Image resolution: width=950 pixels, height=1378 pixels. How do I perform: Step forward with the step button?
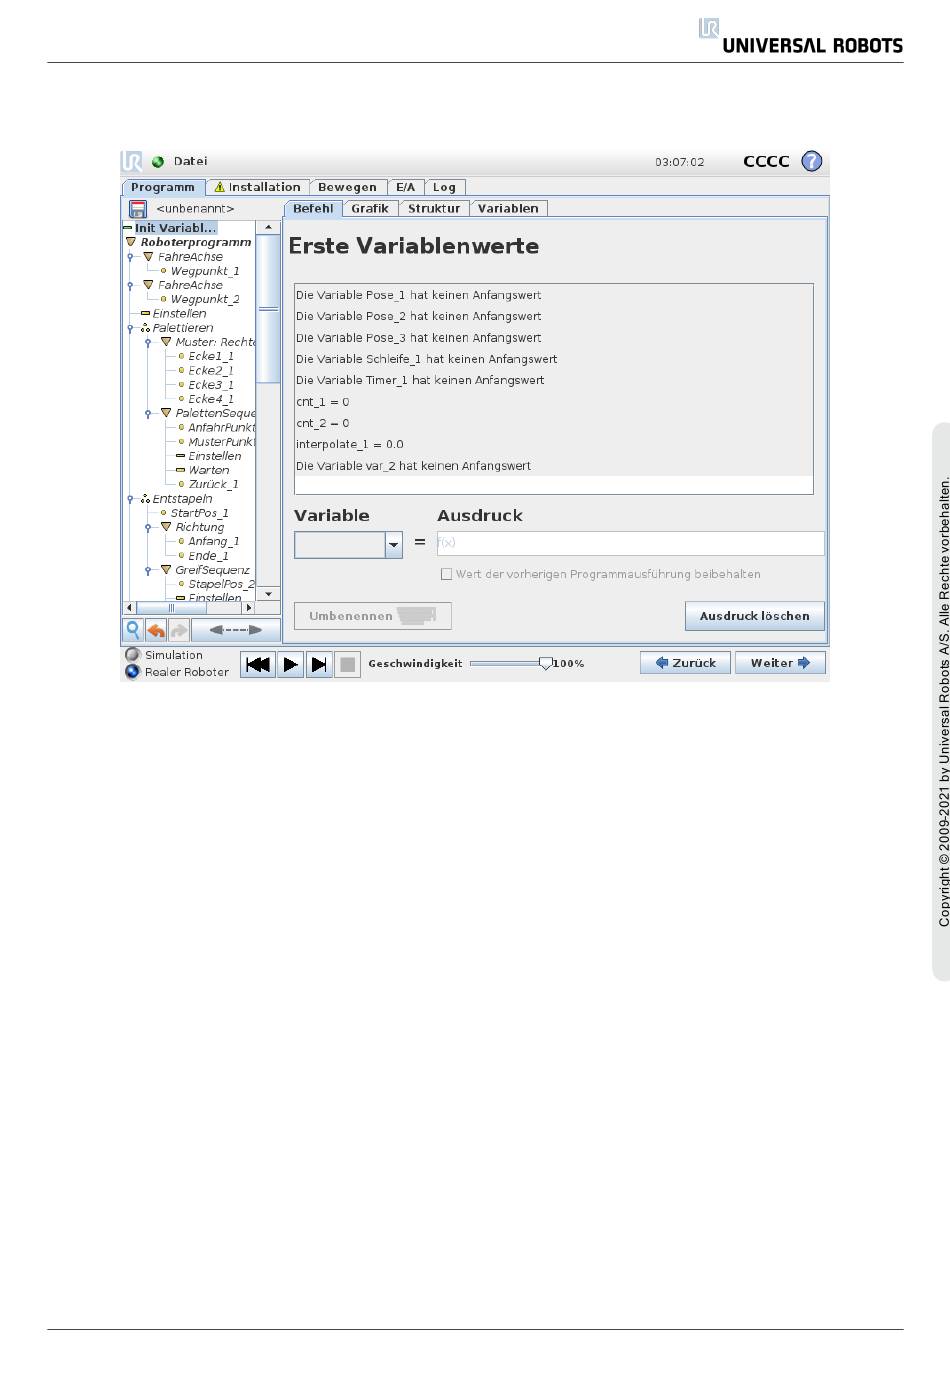click(x=319, y=664)
